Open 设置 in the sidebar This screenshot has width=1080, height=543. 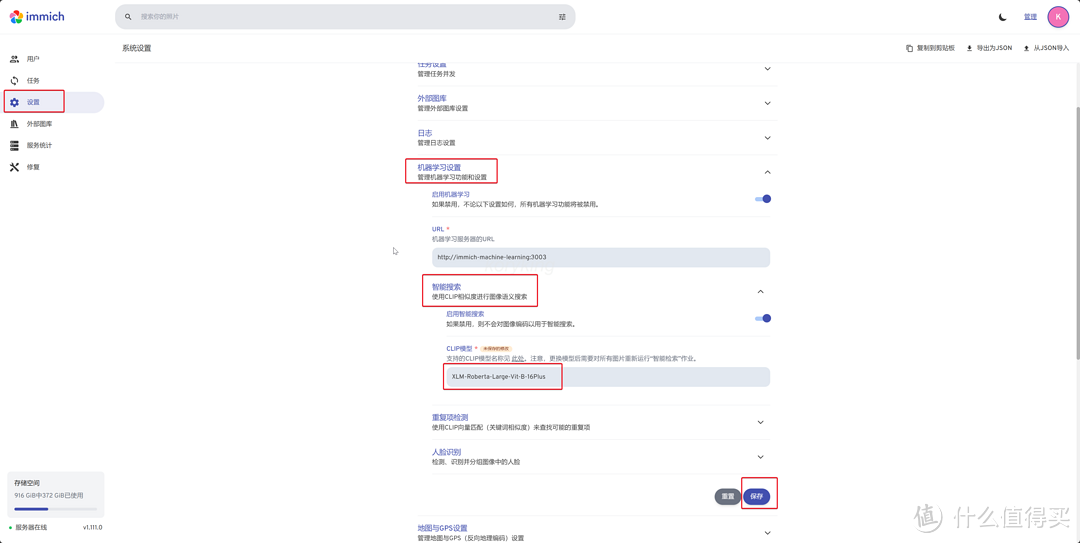(x=54, y=102)
